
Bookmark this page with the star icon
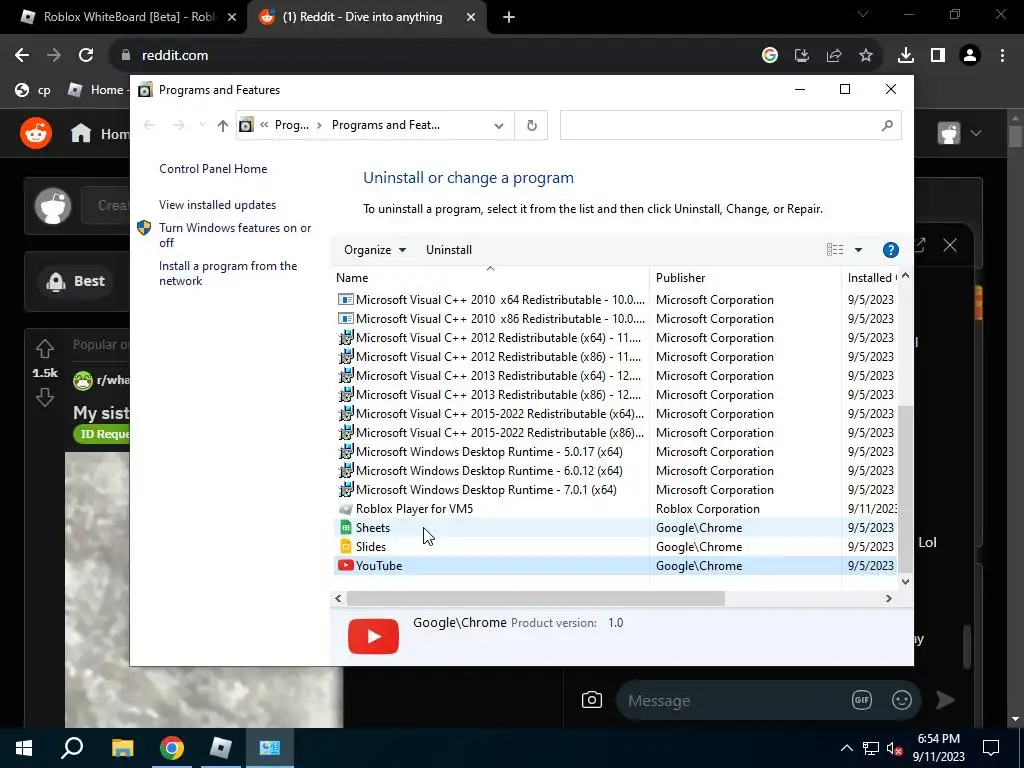pyautogui.click(x=866, y=56)
